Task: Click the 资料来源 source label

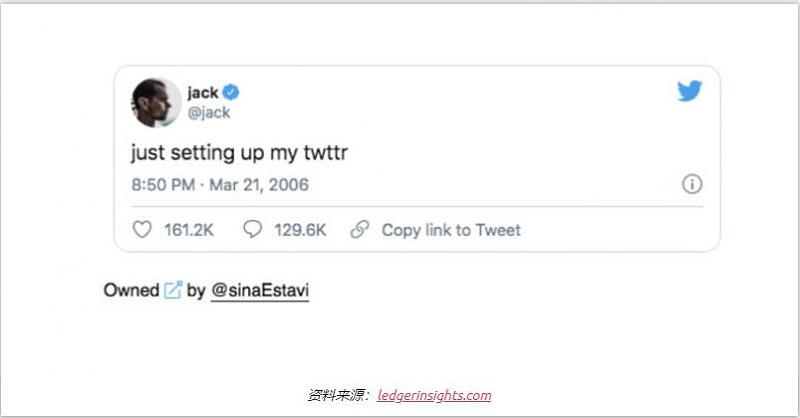Action: [x=338, y=395]
